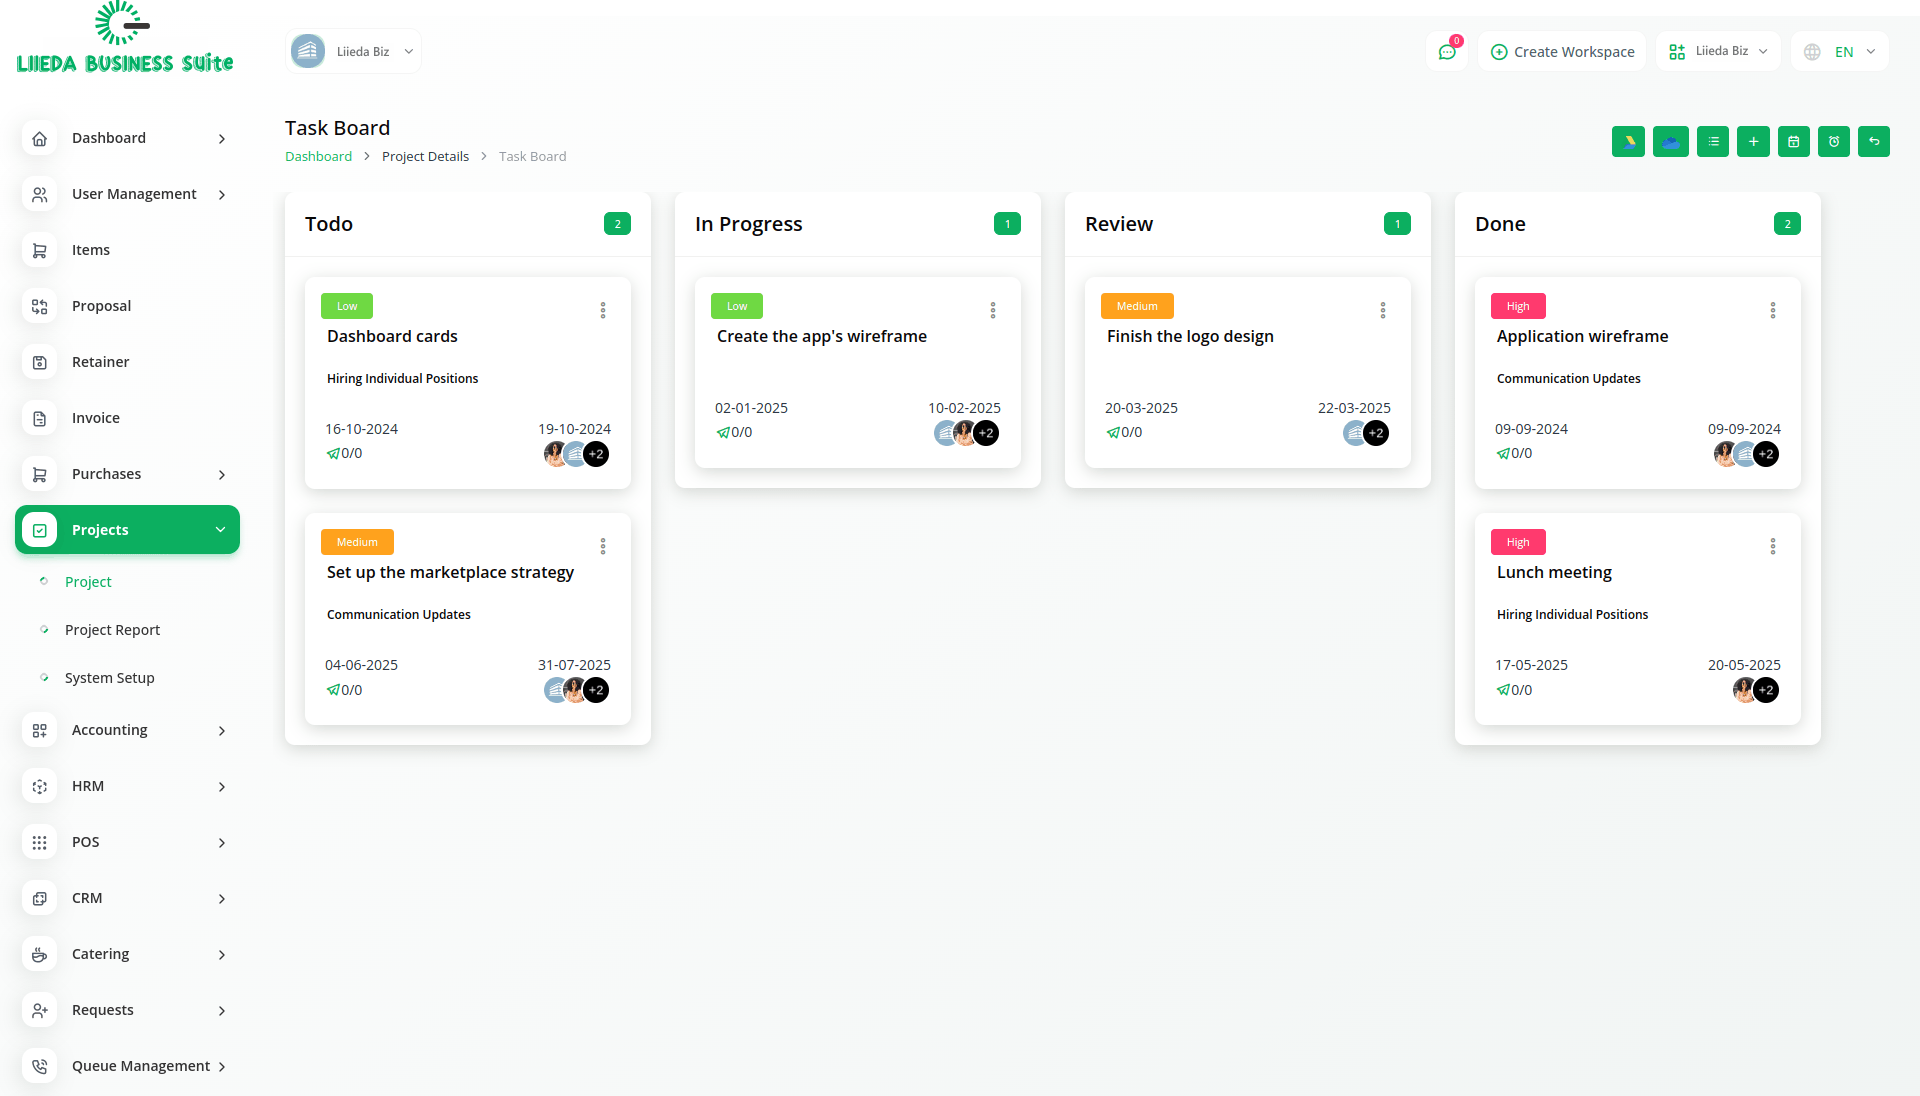1920x1096 pixels.
Task: Open the calendar view icon
Action: pos(1793,142)
